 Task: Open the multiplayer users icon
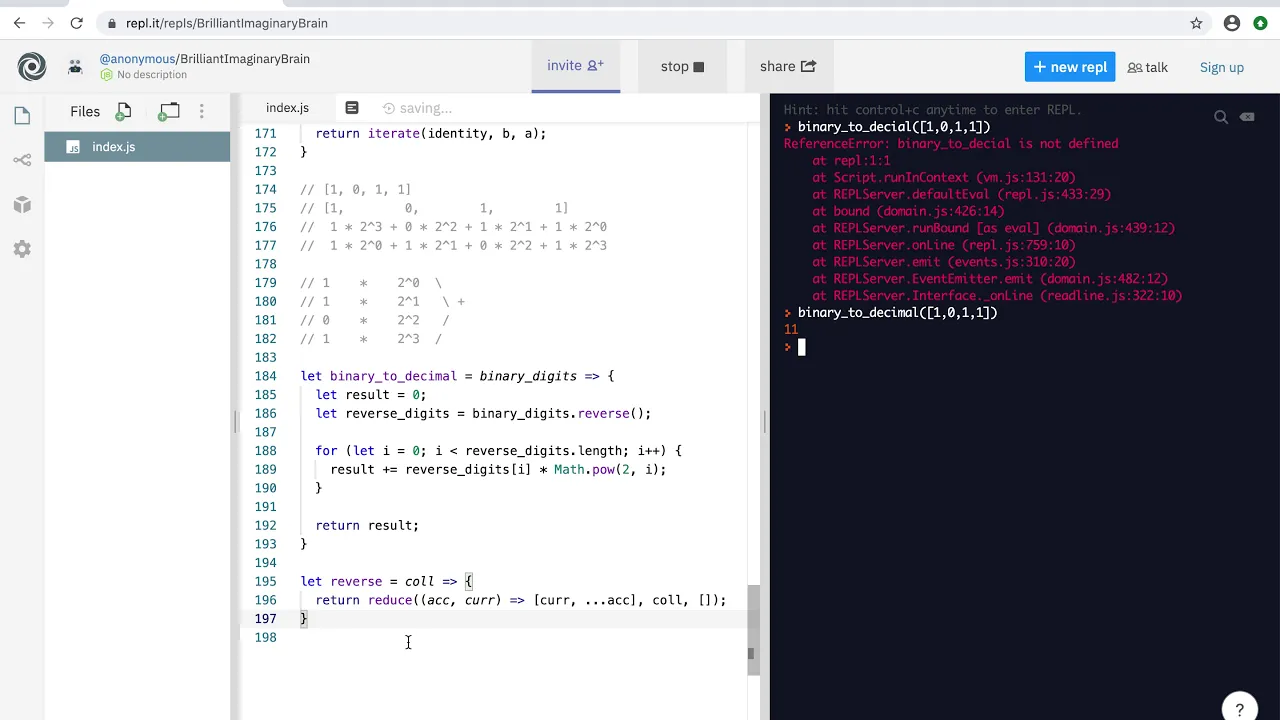click(75, 67)
